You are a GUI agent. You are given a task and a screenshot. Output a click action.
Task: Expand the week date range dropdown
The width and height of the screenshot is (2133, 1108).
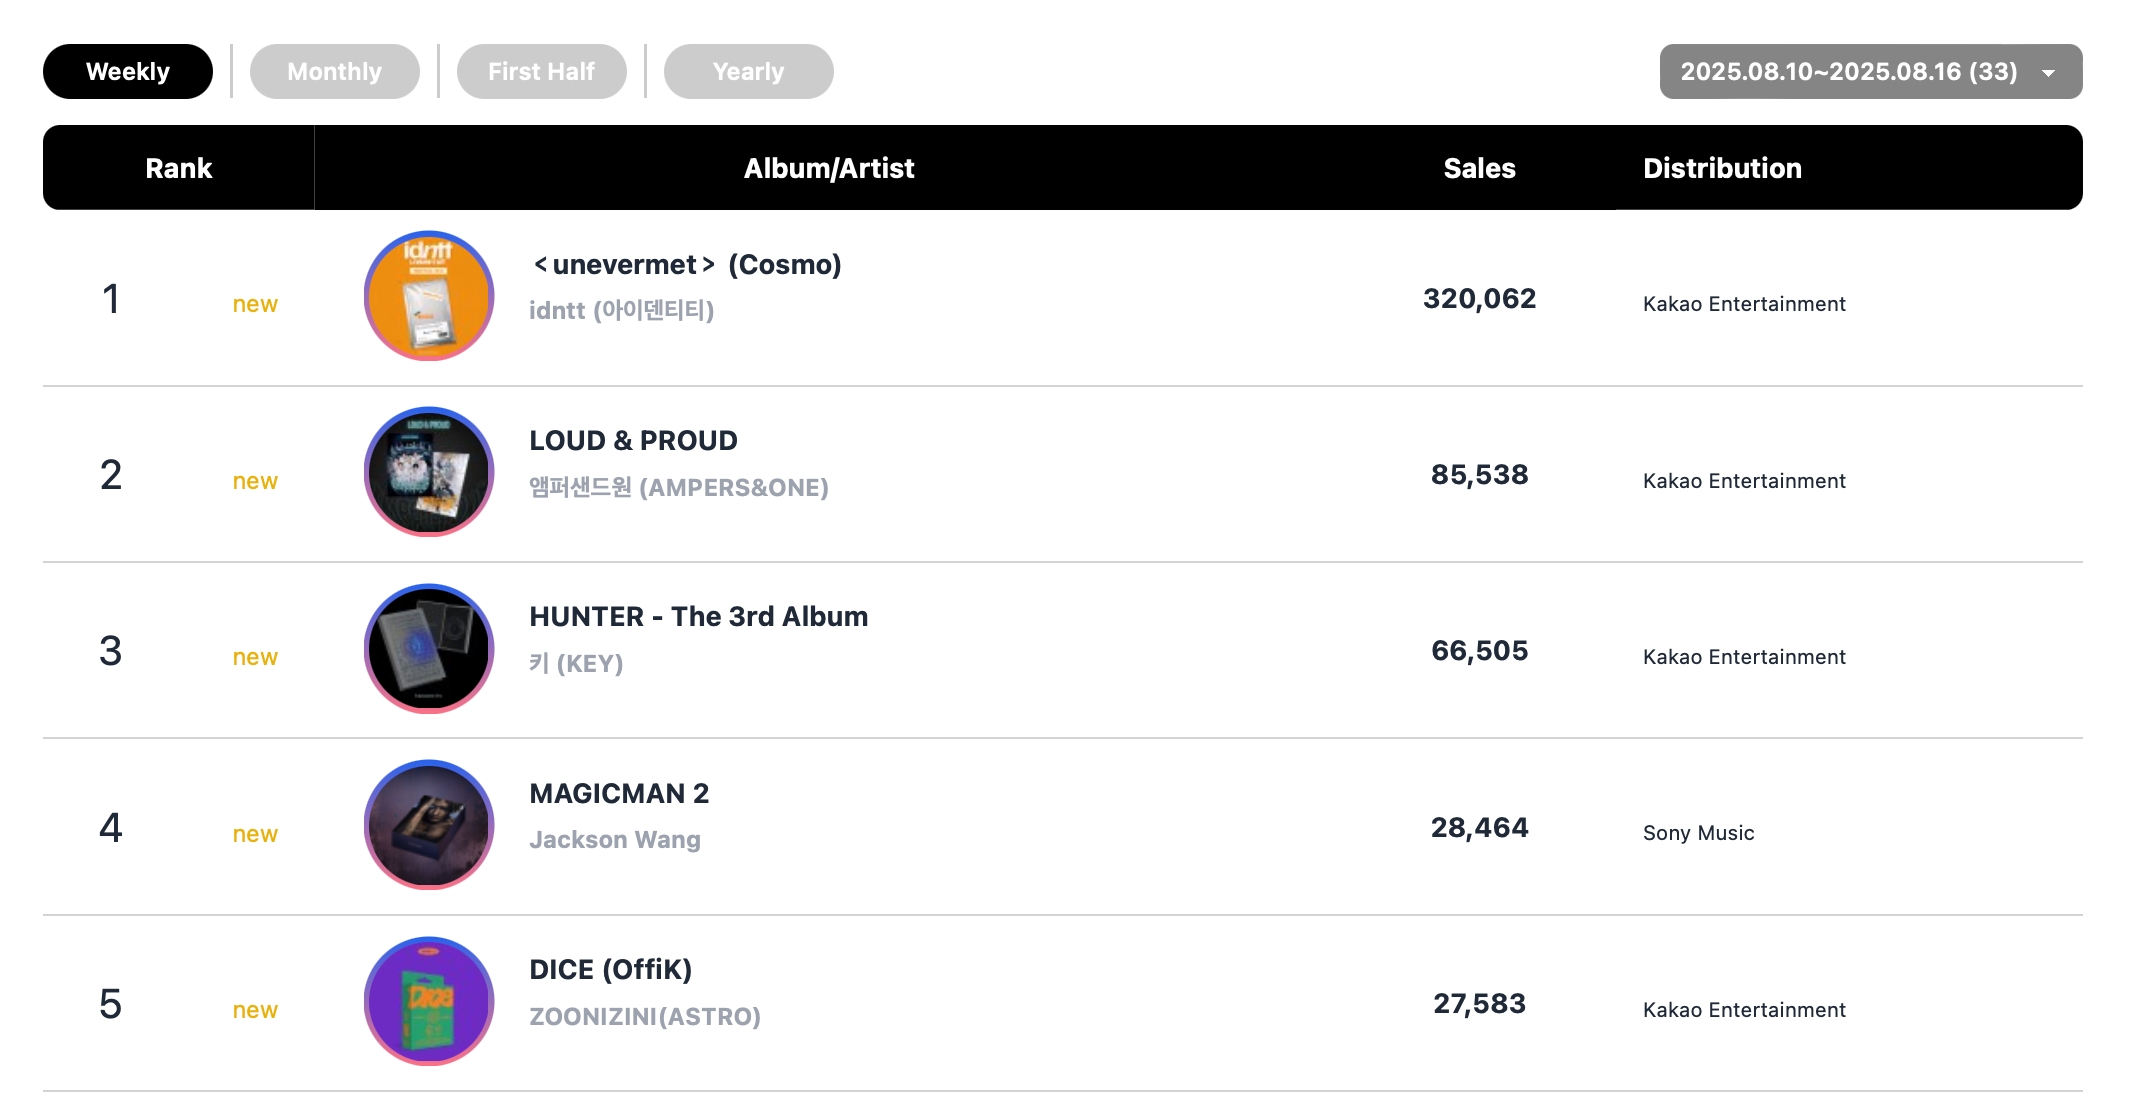(x=1871, y=71)
